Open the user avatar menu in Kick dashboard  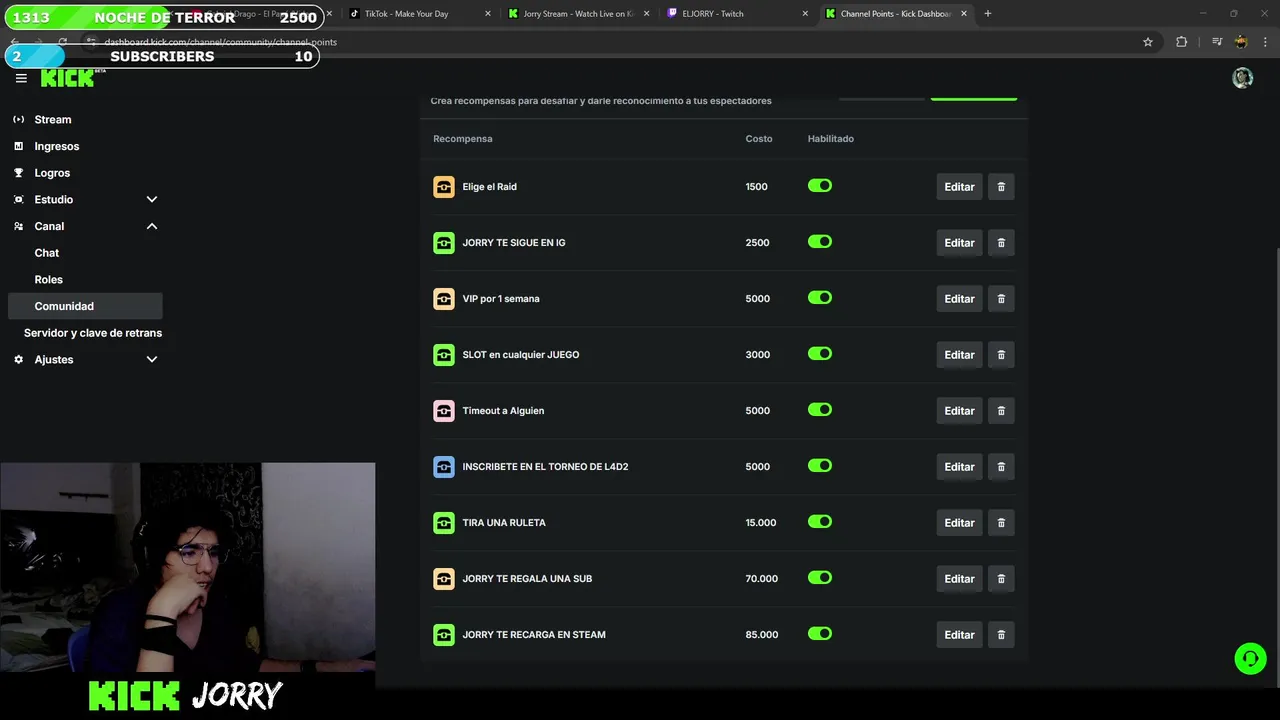[x=1243, y=78]
